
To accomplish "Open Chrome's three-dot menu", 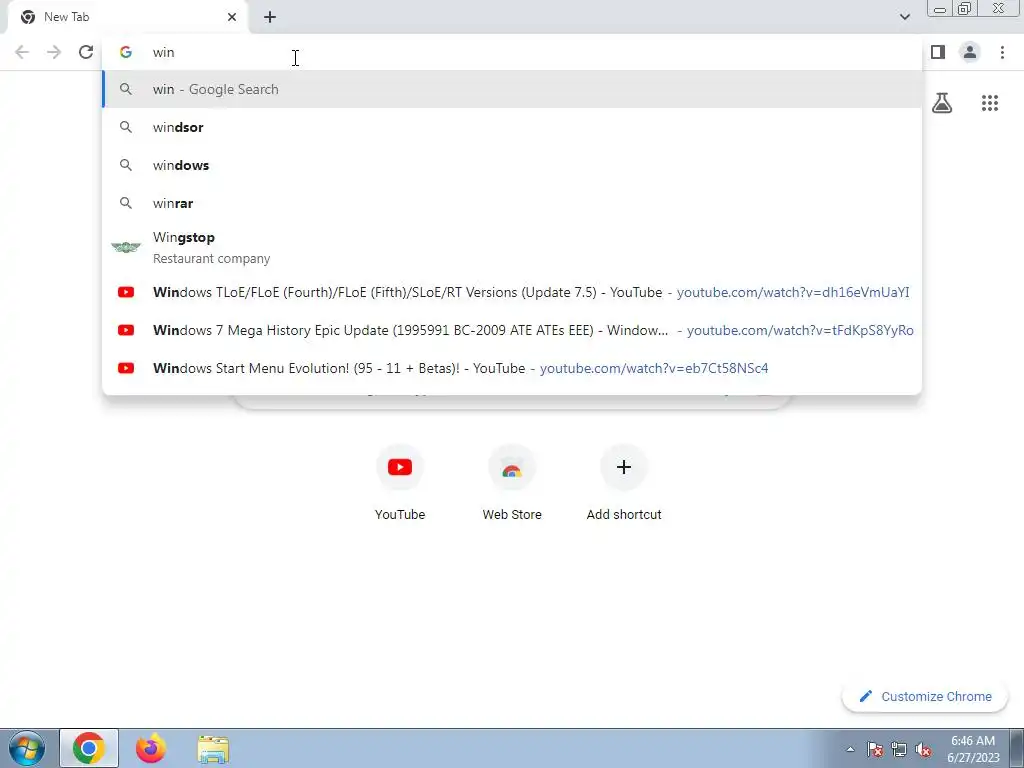I will coord(1002,52).
